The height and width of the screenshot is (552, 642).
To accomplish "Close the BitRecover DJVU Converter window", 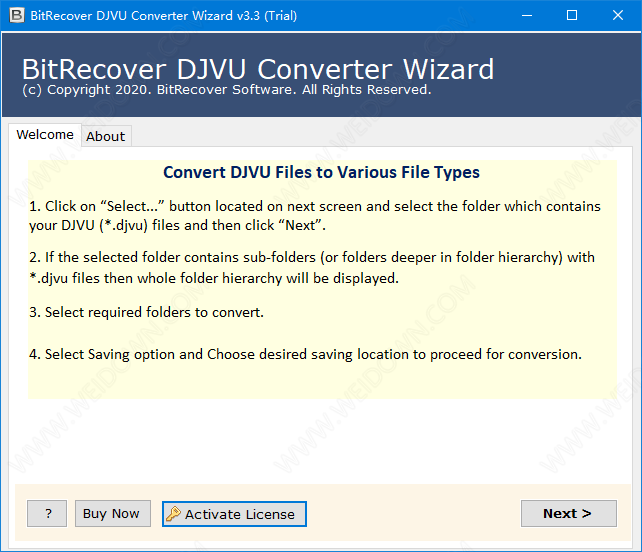I will pos(617,15).
